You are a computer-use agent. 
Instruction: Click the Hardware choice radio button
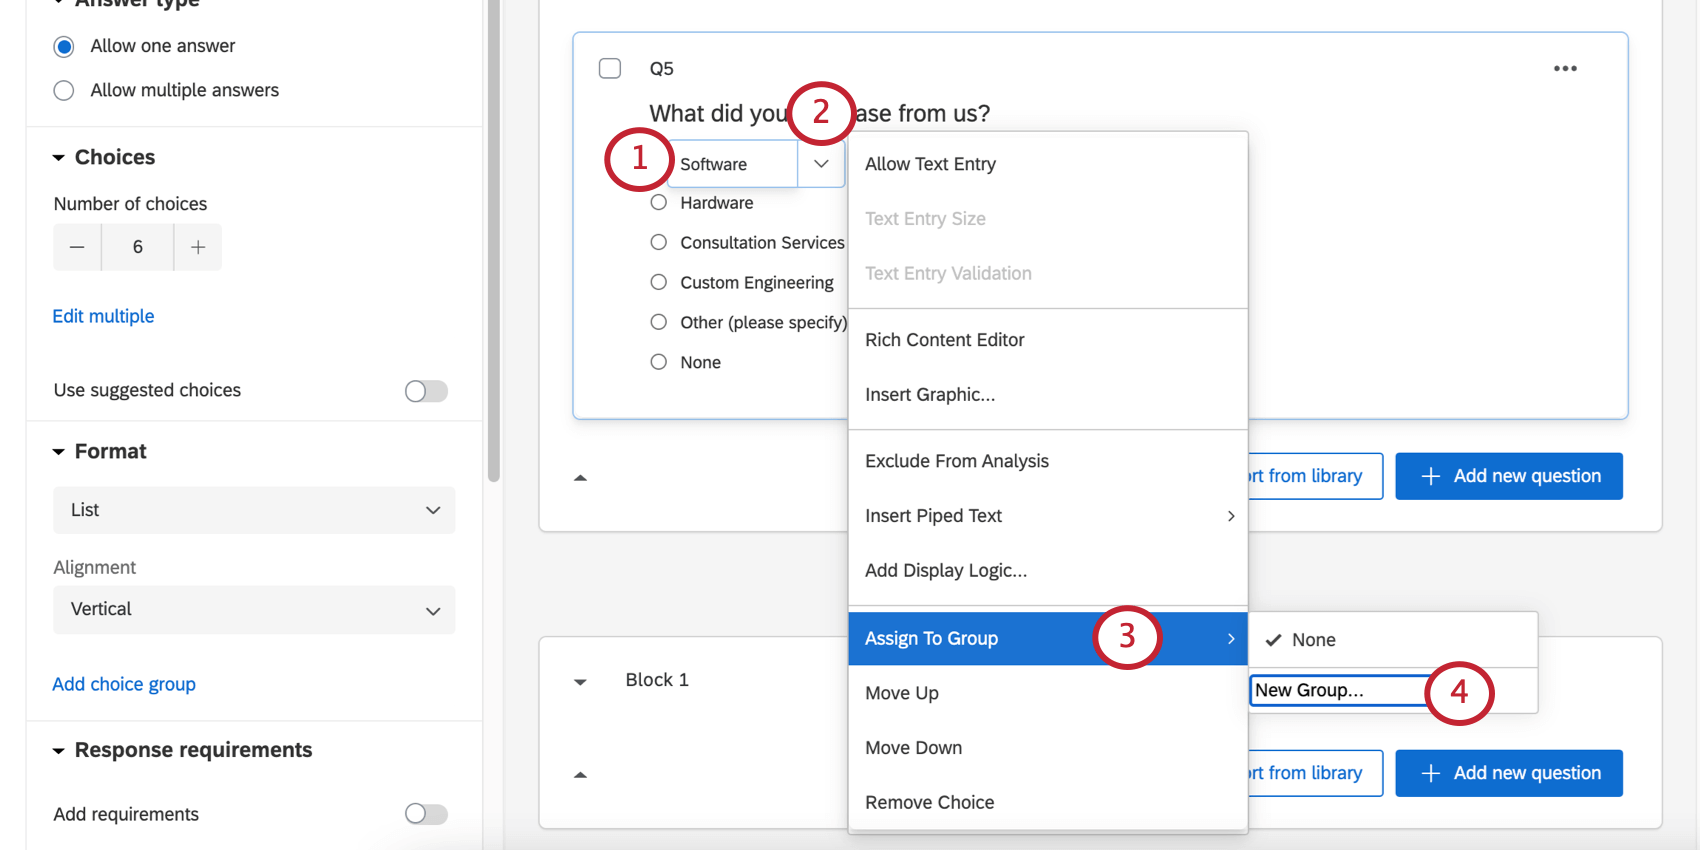click(658, 203)
